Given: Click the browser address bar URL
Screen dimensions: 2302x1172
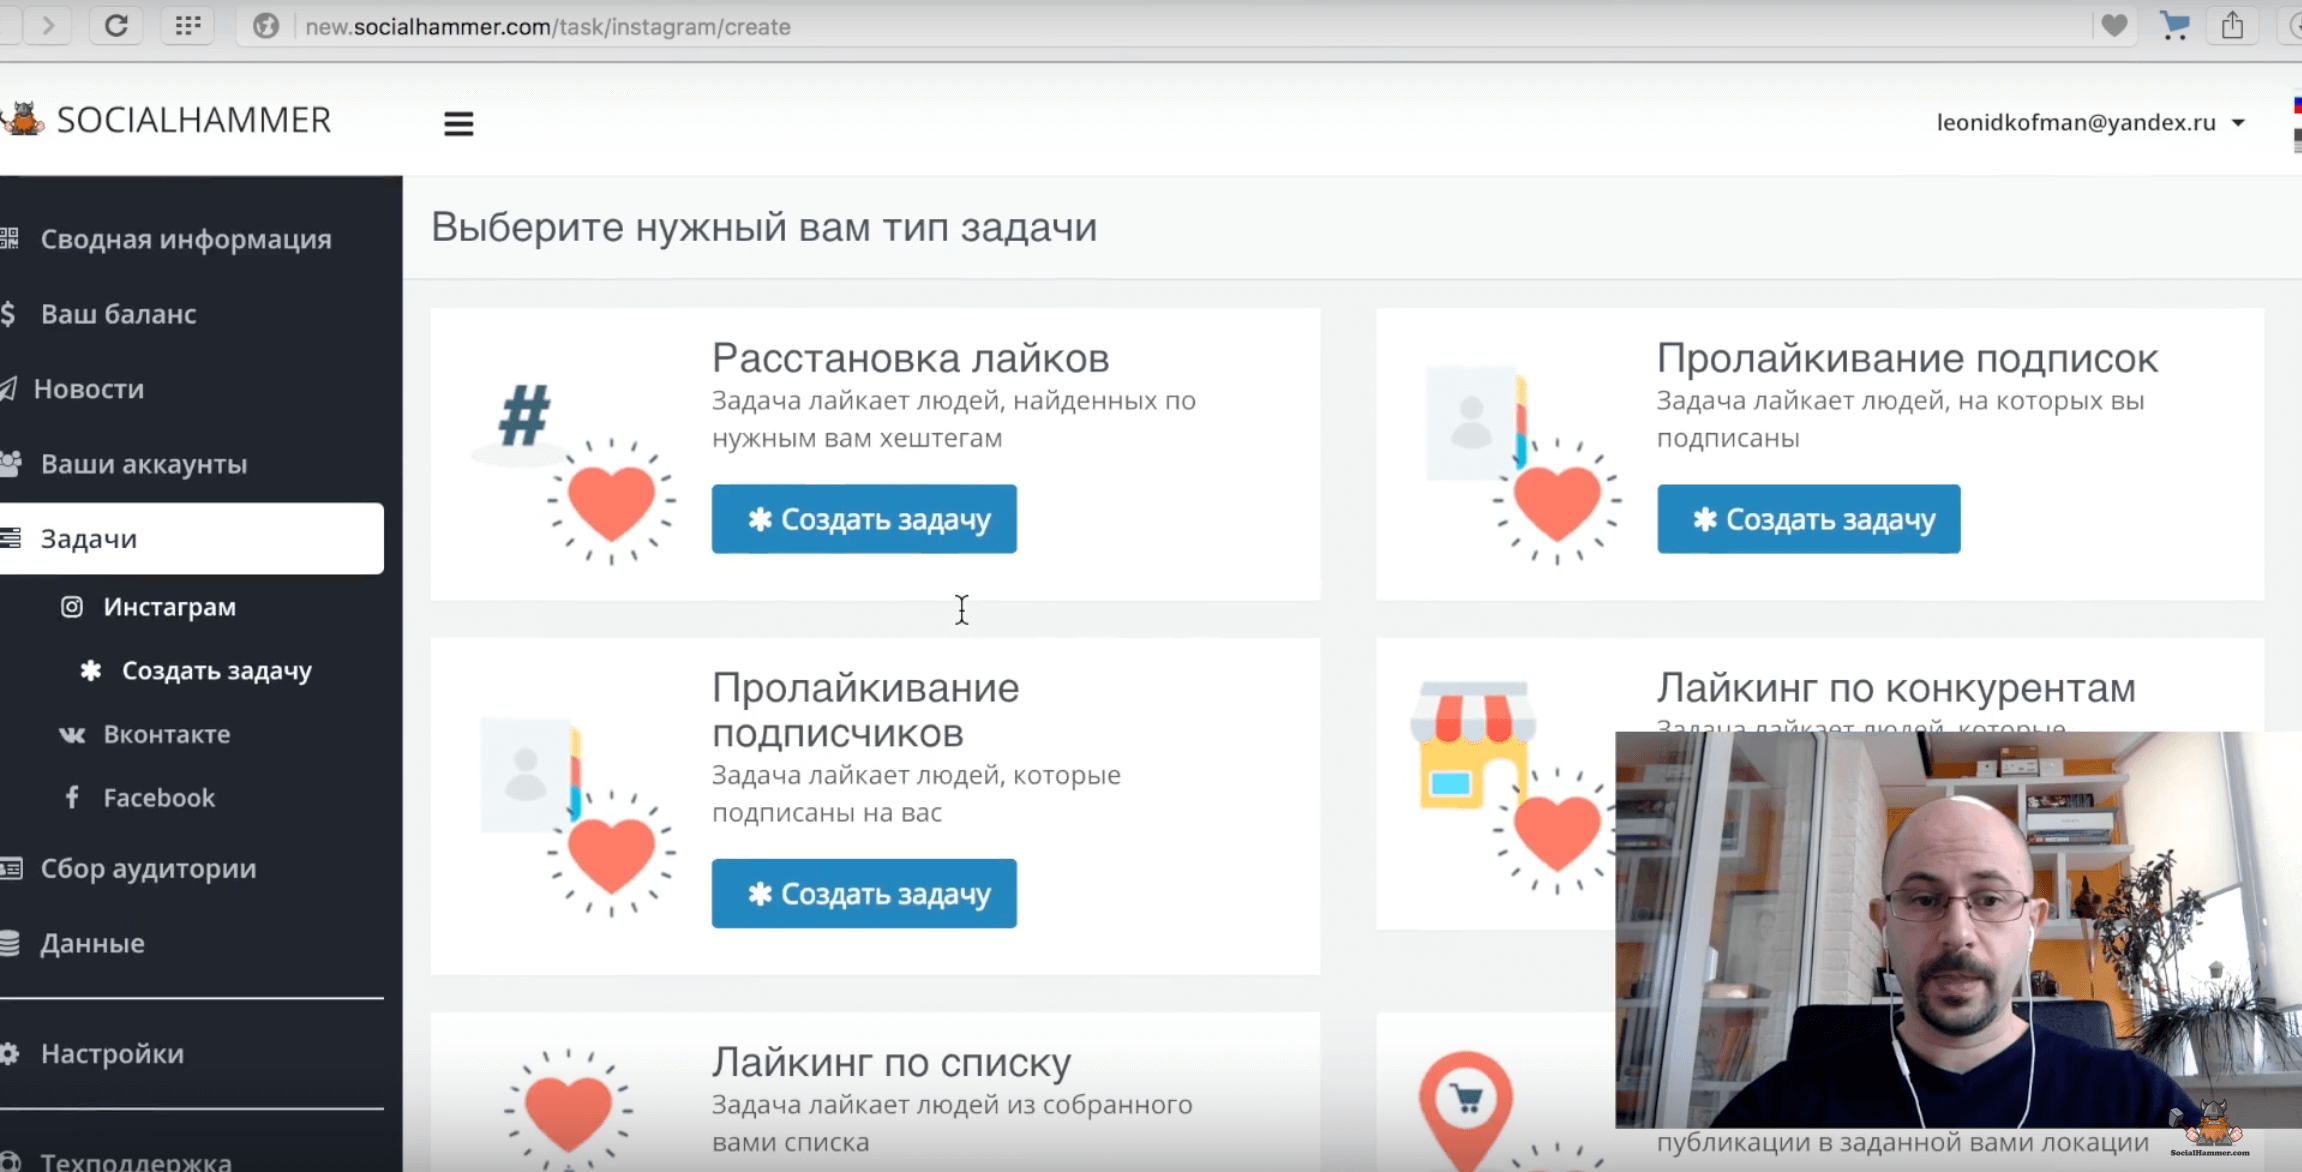Looking at the screenshot, I should [x=547, y=27].
